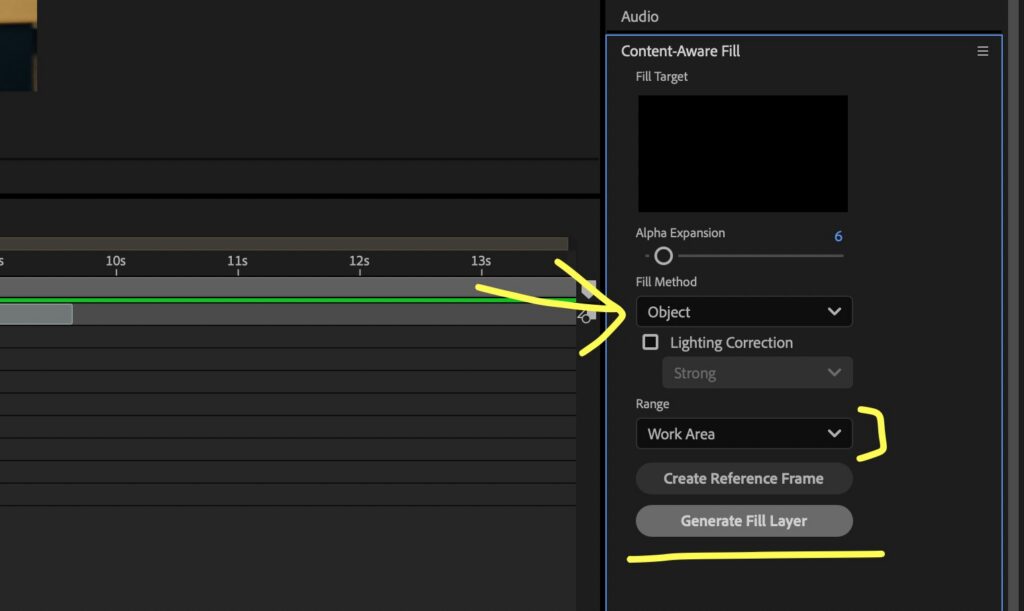Switch to the Audio panel
Image resolution: width=1024 pixels, height=611 pixels.
(638, 16)
